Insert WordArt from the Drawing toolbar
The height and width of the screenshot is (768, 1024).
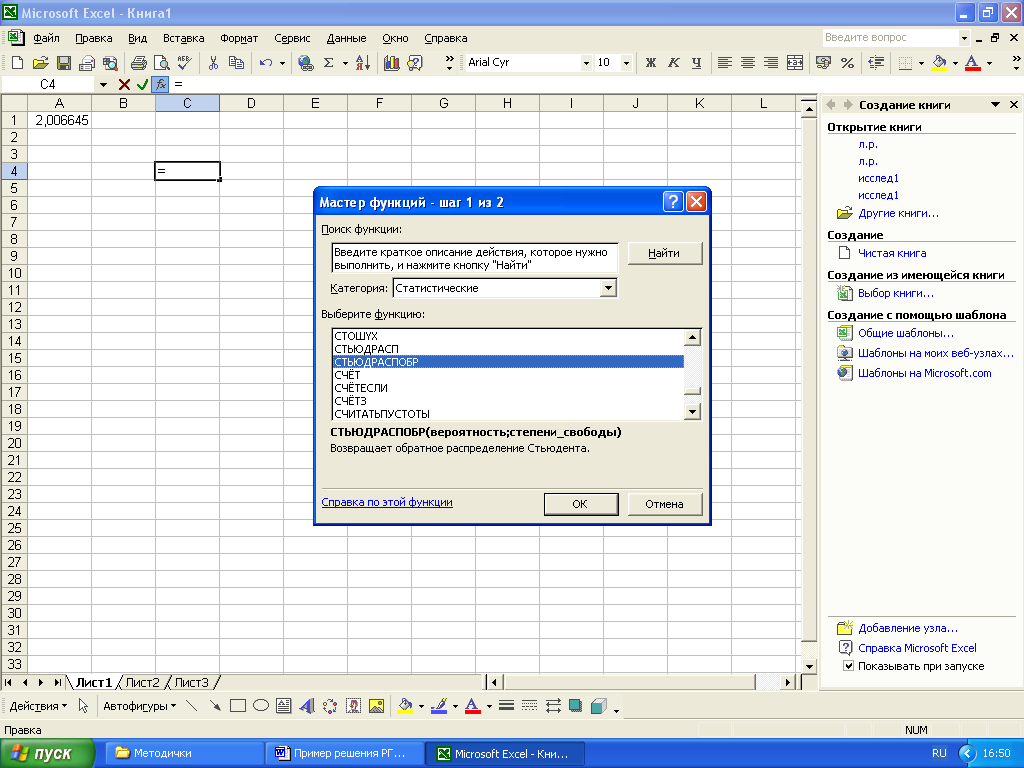(306, 706)
